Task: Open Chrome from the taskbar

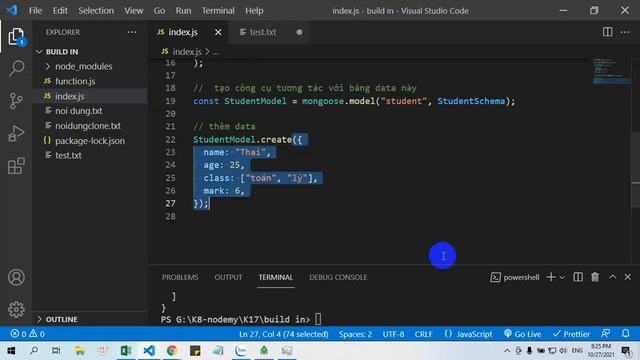Action: 172,351
